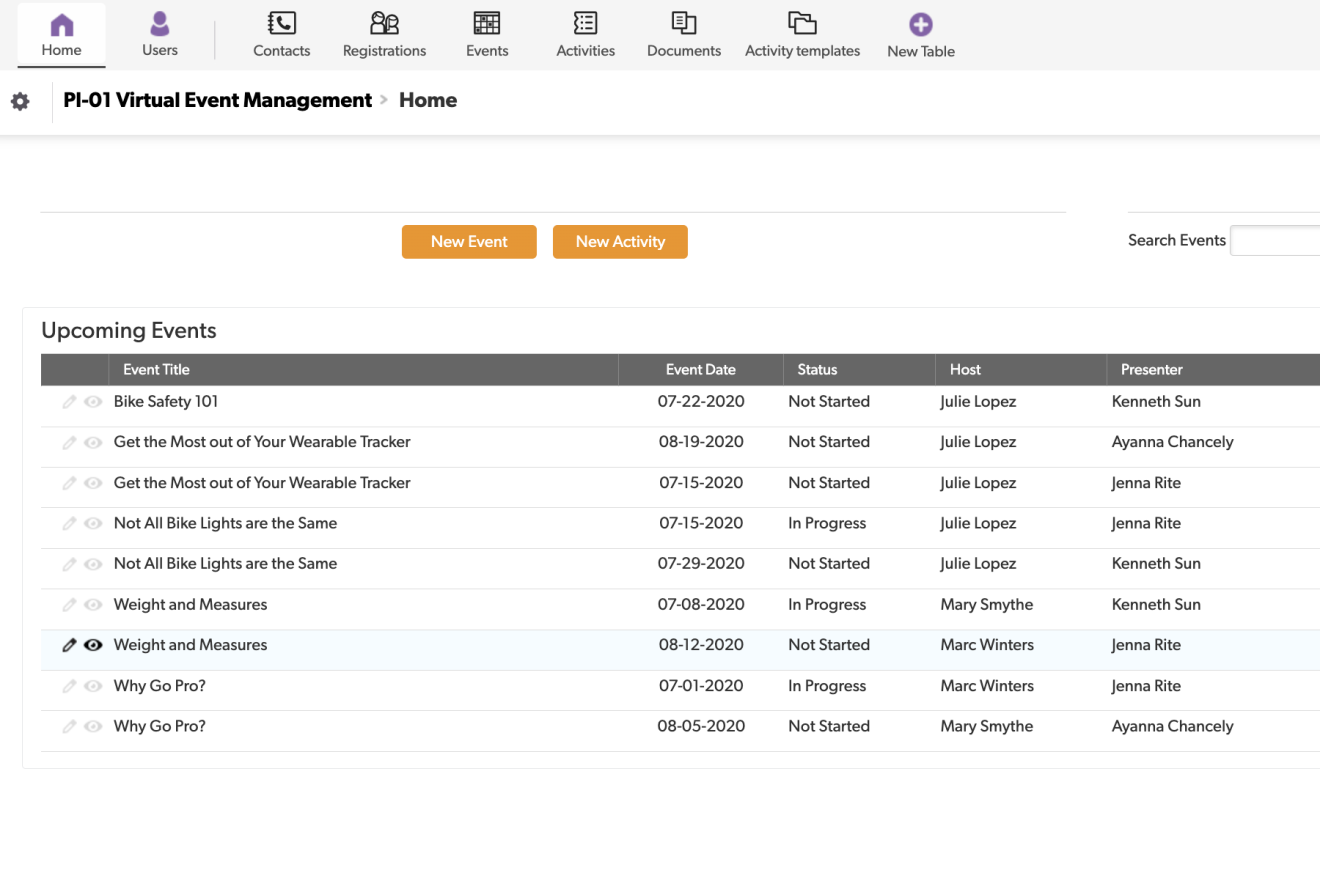Screen dimensions: 1320x881
Task: Edit Weight and Measures 08-12-2020 via pencil
Action: (69, 646)
